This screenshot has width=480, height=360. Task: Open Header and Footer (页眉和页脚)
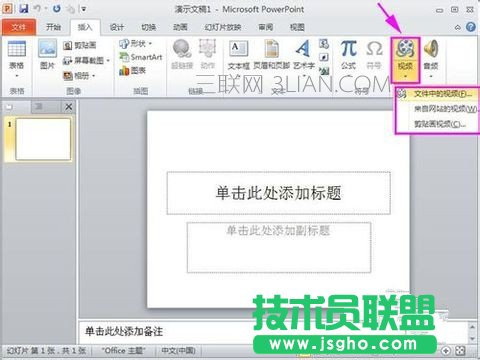[272, 55]
